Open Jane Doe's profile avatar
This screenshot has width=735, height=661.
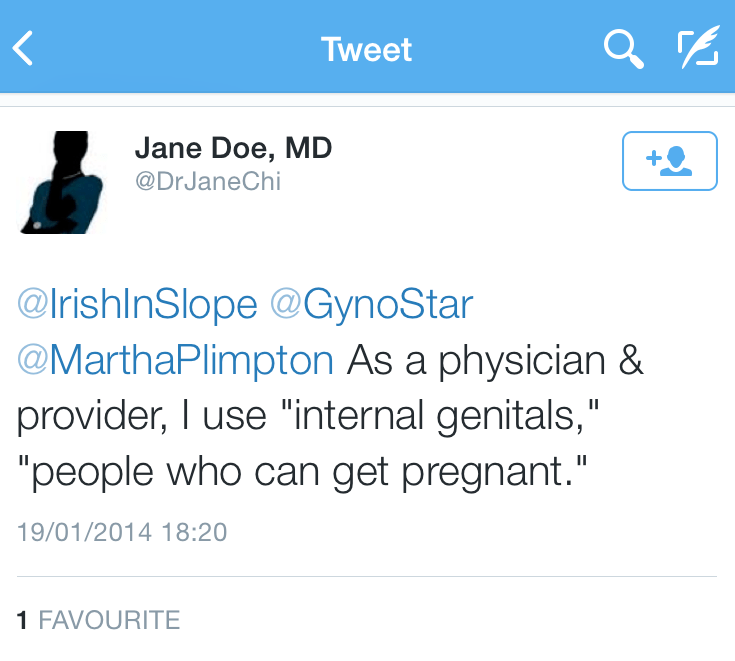[61, 182]
